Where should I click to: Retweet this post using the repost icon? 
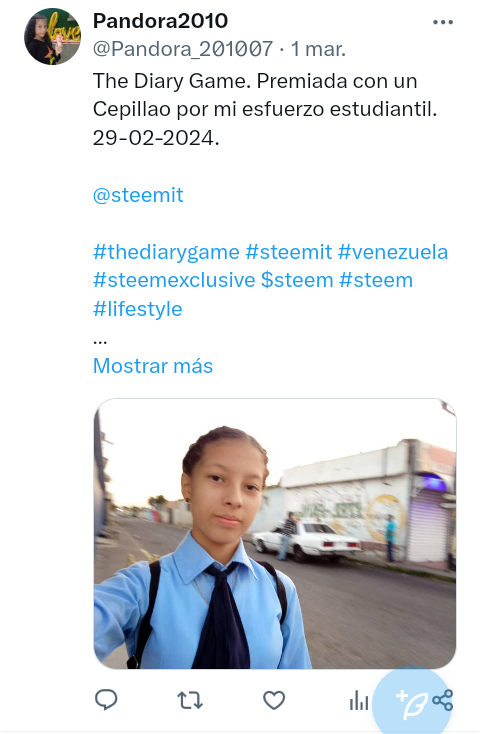(190, 701)
